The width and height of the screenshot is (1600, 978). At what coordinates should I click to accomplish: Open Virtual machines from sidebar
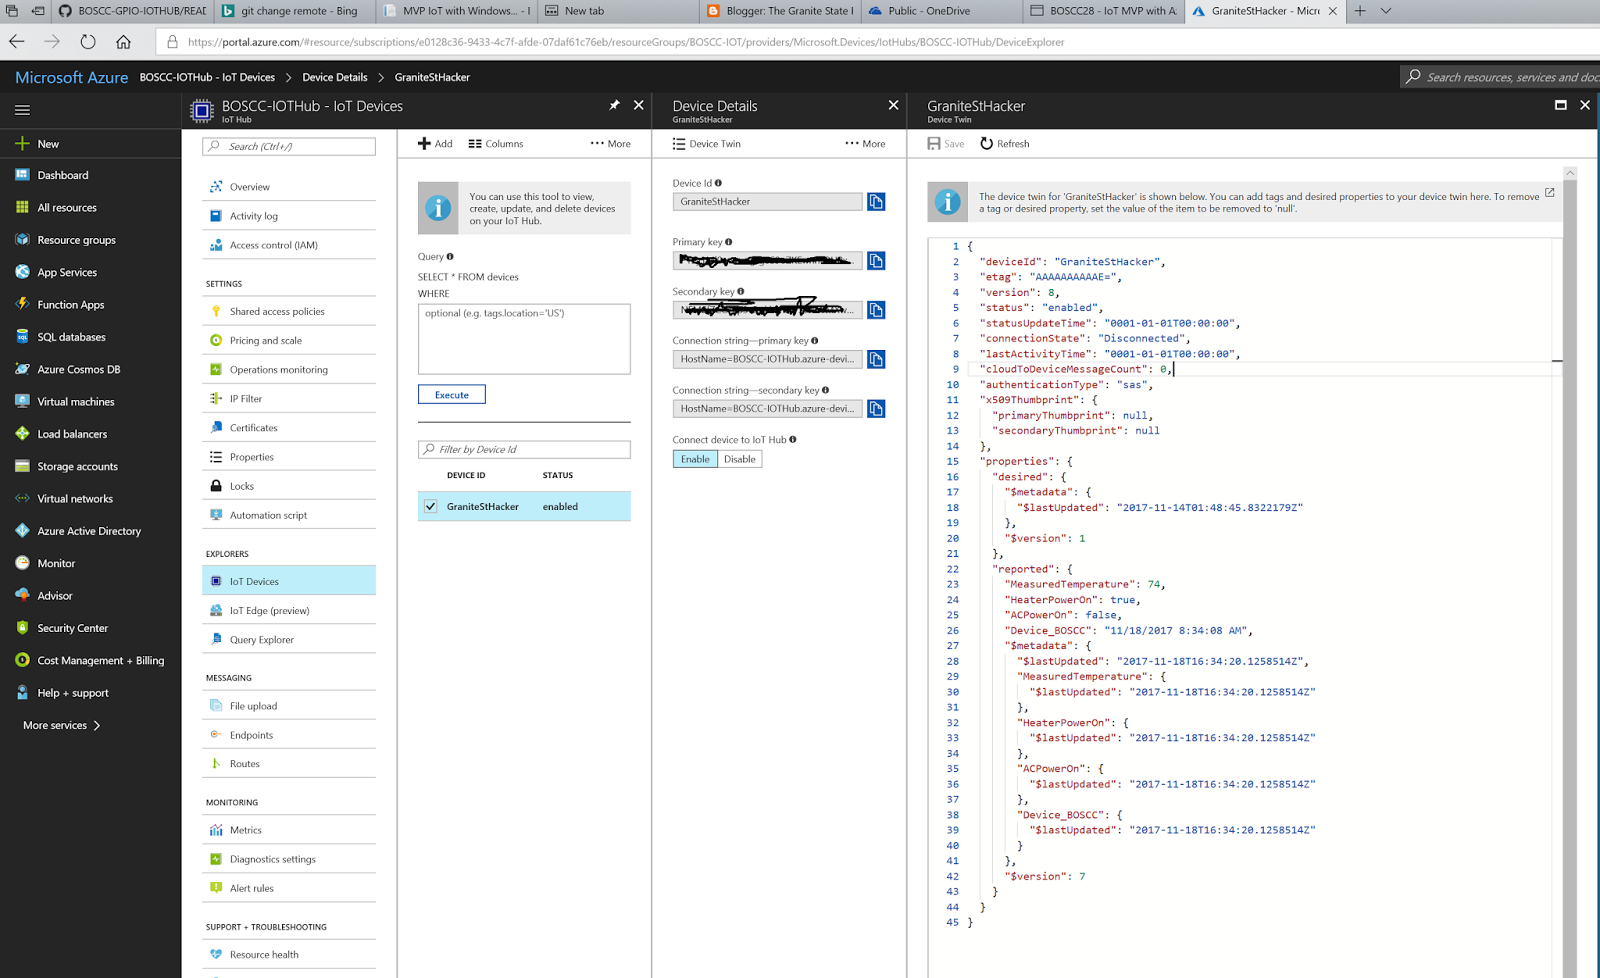point(75,402)
